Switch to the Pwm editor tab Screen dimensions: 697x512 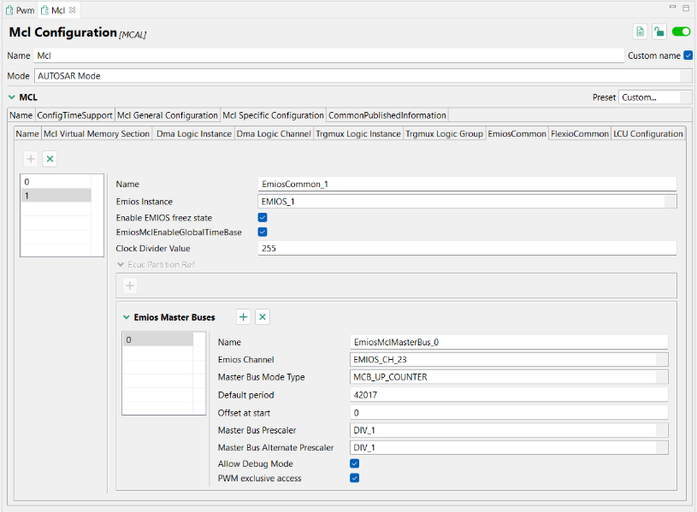[x=18, y=9]
